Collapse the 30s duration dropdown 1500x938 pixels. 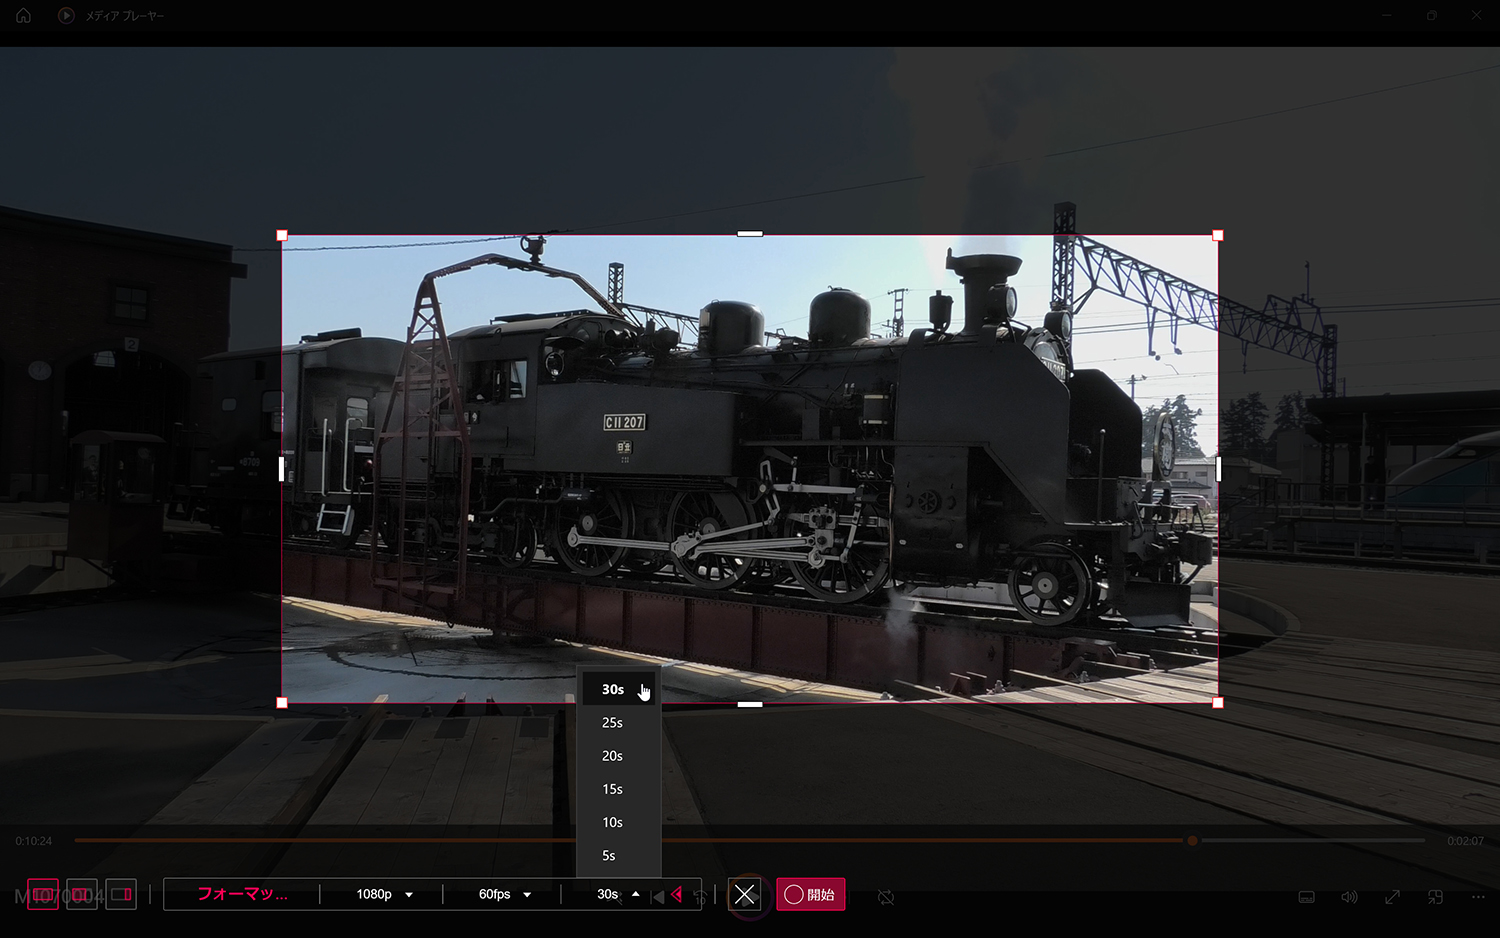point(617,894)
